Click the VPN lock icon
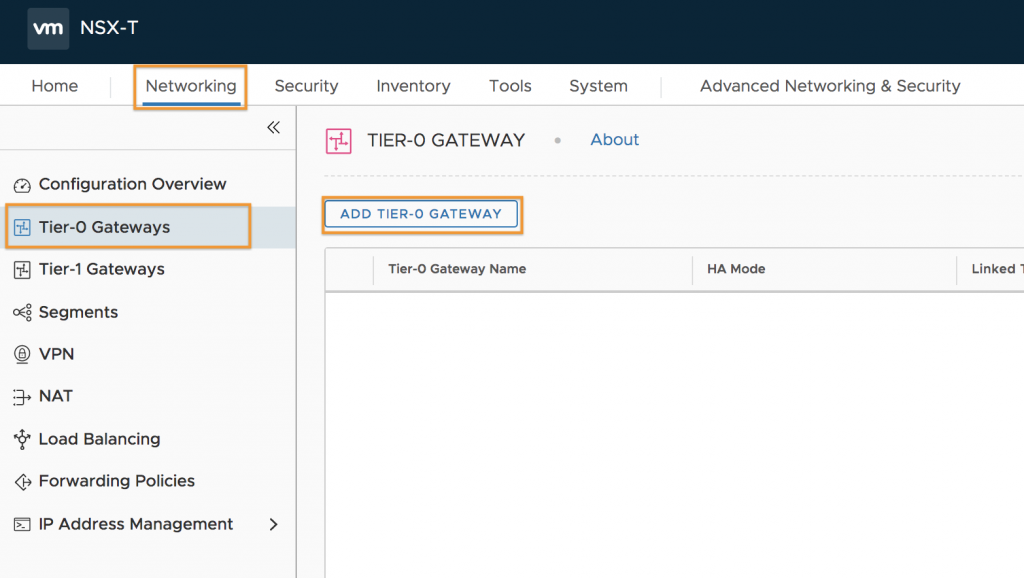The height and width of the screenshot is (578, 1024). click(22, 354)
